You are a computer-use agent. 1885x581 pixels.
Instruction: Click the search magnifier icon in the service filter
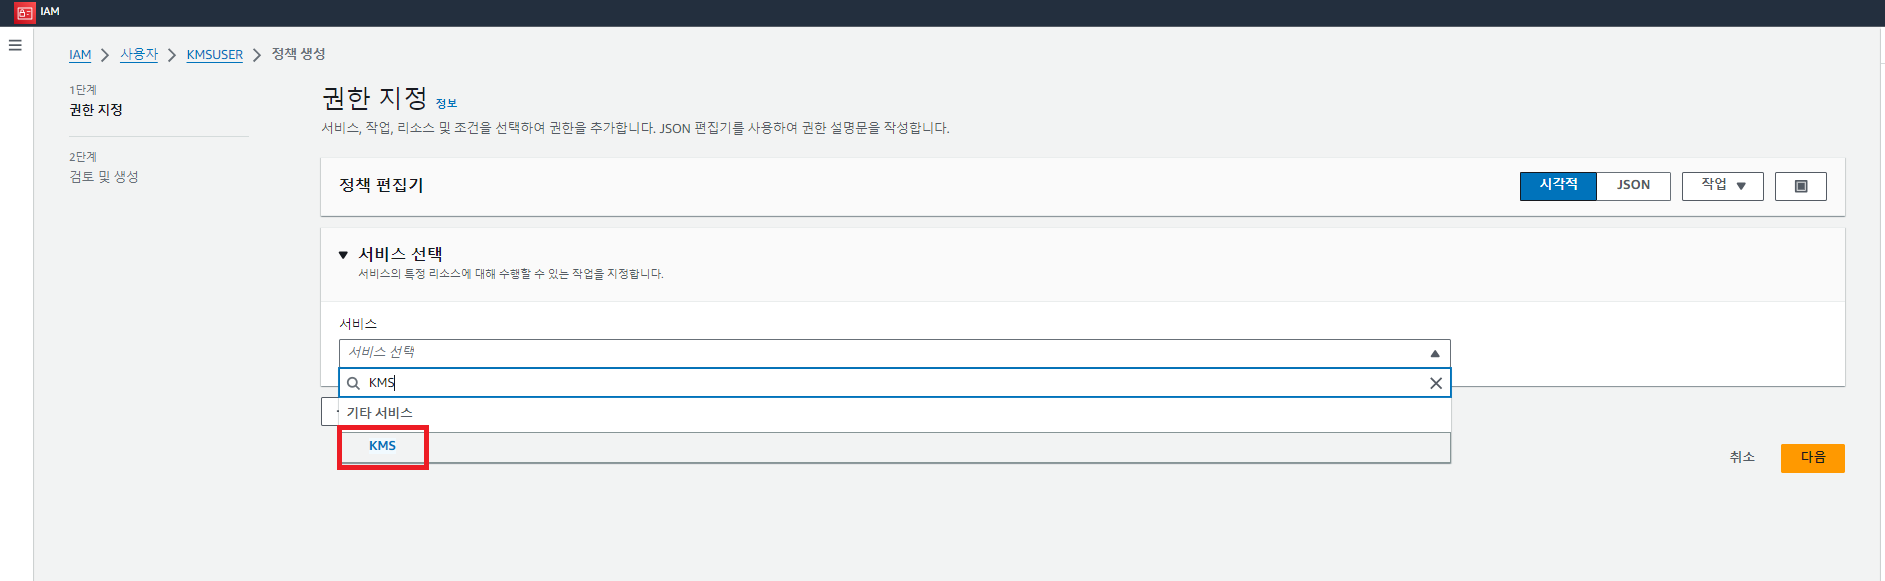coord(353,383)
